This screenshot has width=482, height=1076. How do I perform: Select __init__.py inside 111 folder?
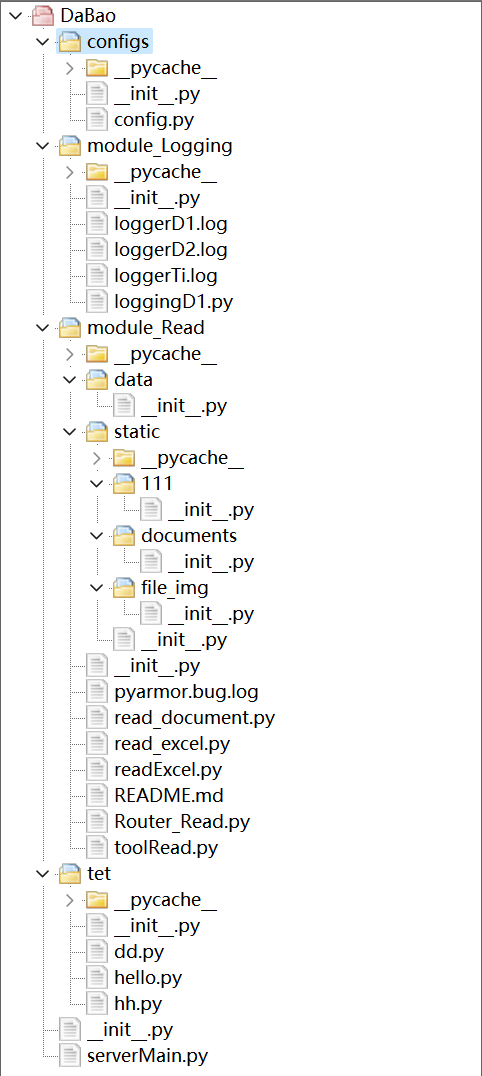[211, 510]
